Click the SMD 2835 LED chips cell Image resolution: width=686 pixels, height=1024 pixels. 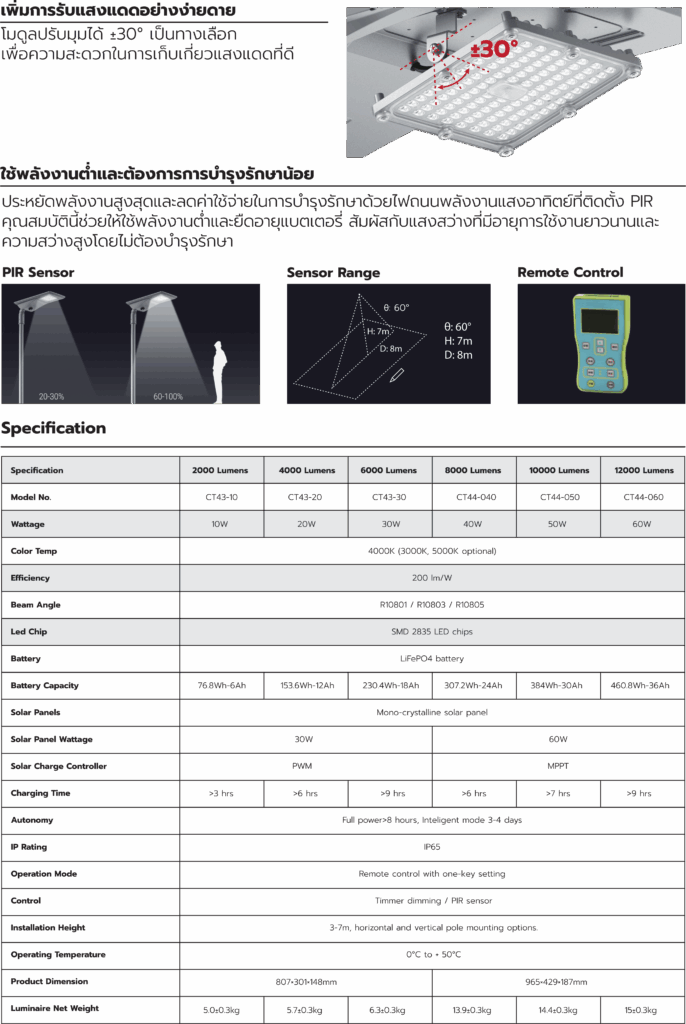tap(432, 632)
